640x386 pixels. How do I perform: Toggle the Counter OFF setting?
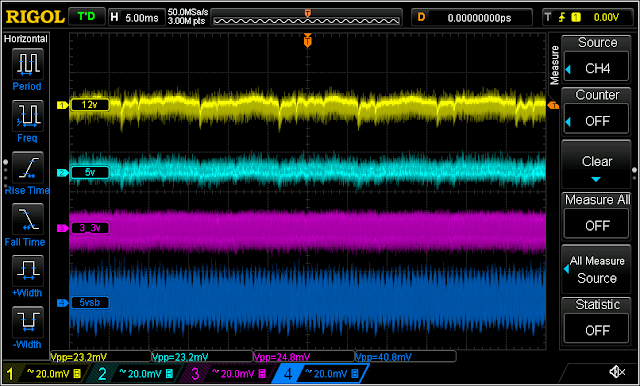(596, 121)
